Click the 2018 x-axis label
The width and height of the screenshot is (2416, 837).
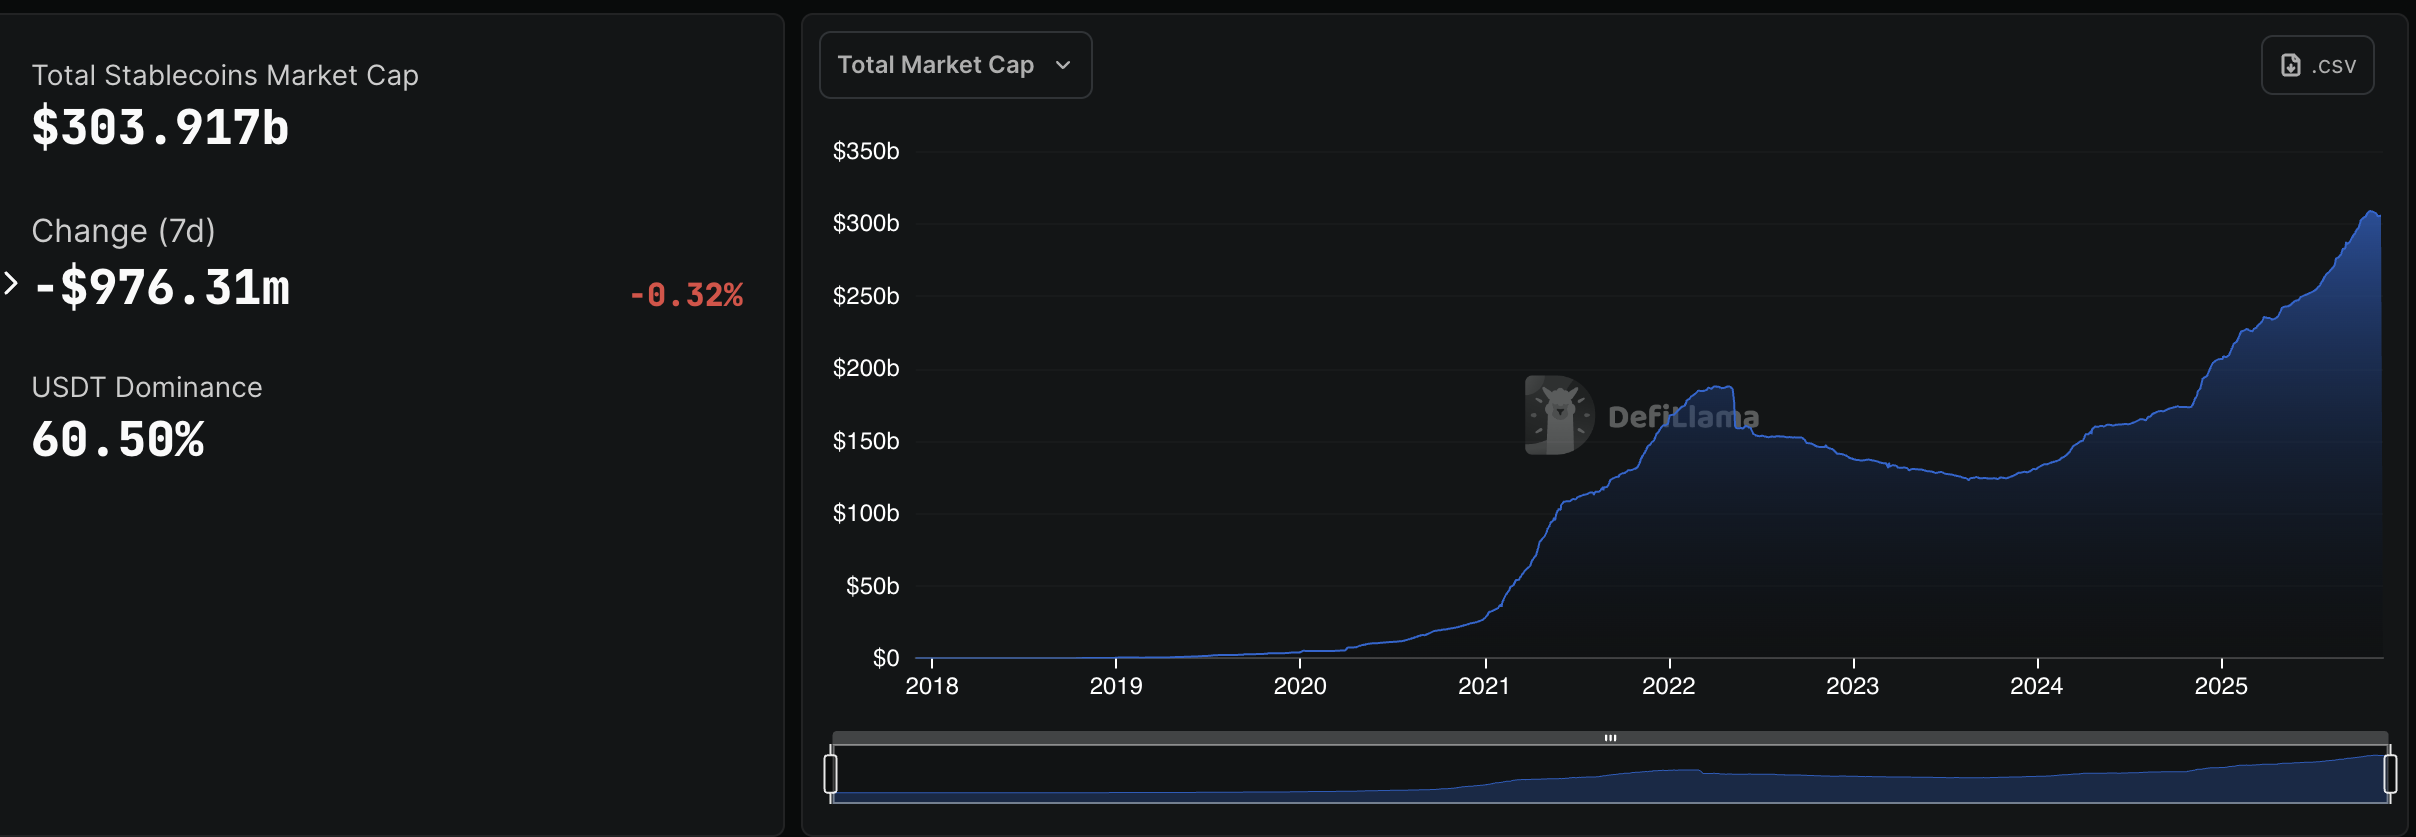click(931, 686)
